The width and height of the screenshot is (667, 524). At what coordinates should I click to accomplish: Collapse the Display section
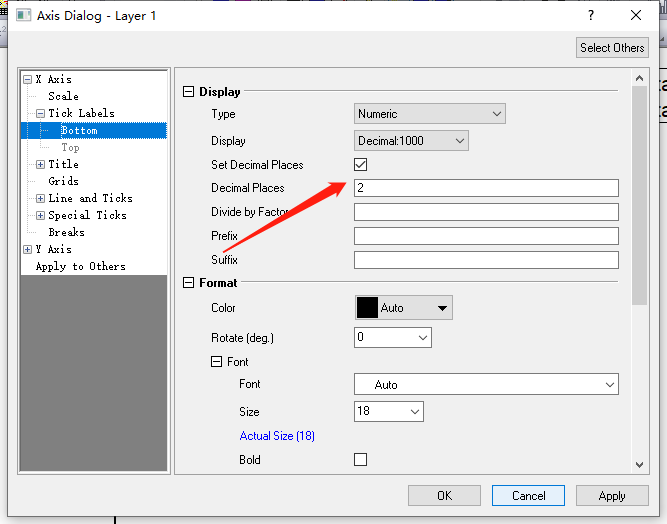click(188, 91)
